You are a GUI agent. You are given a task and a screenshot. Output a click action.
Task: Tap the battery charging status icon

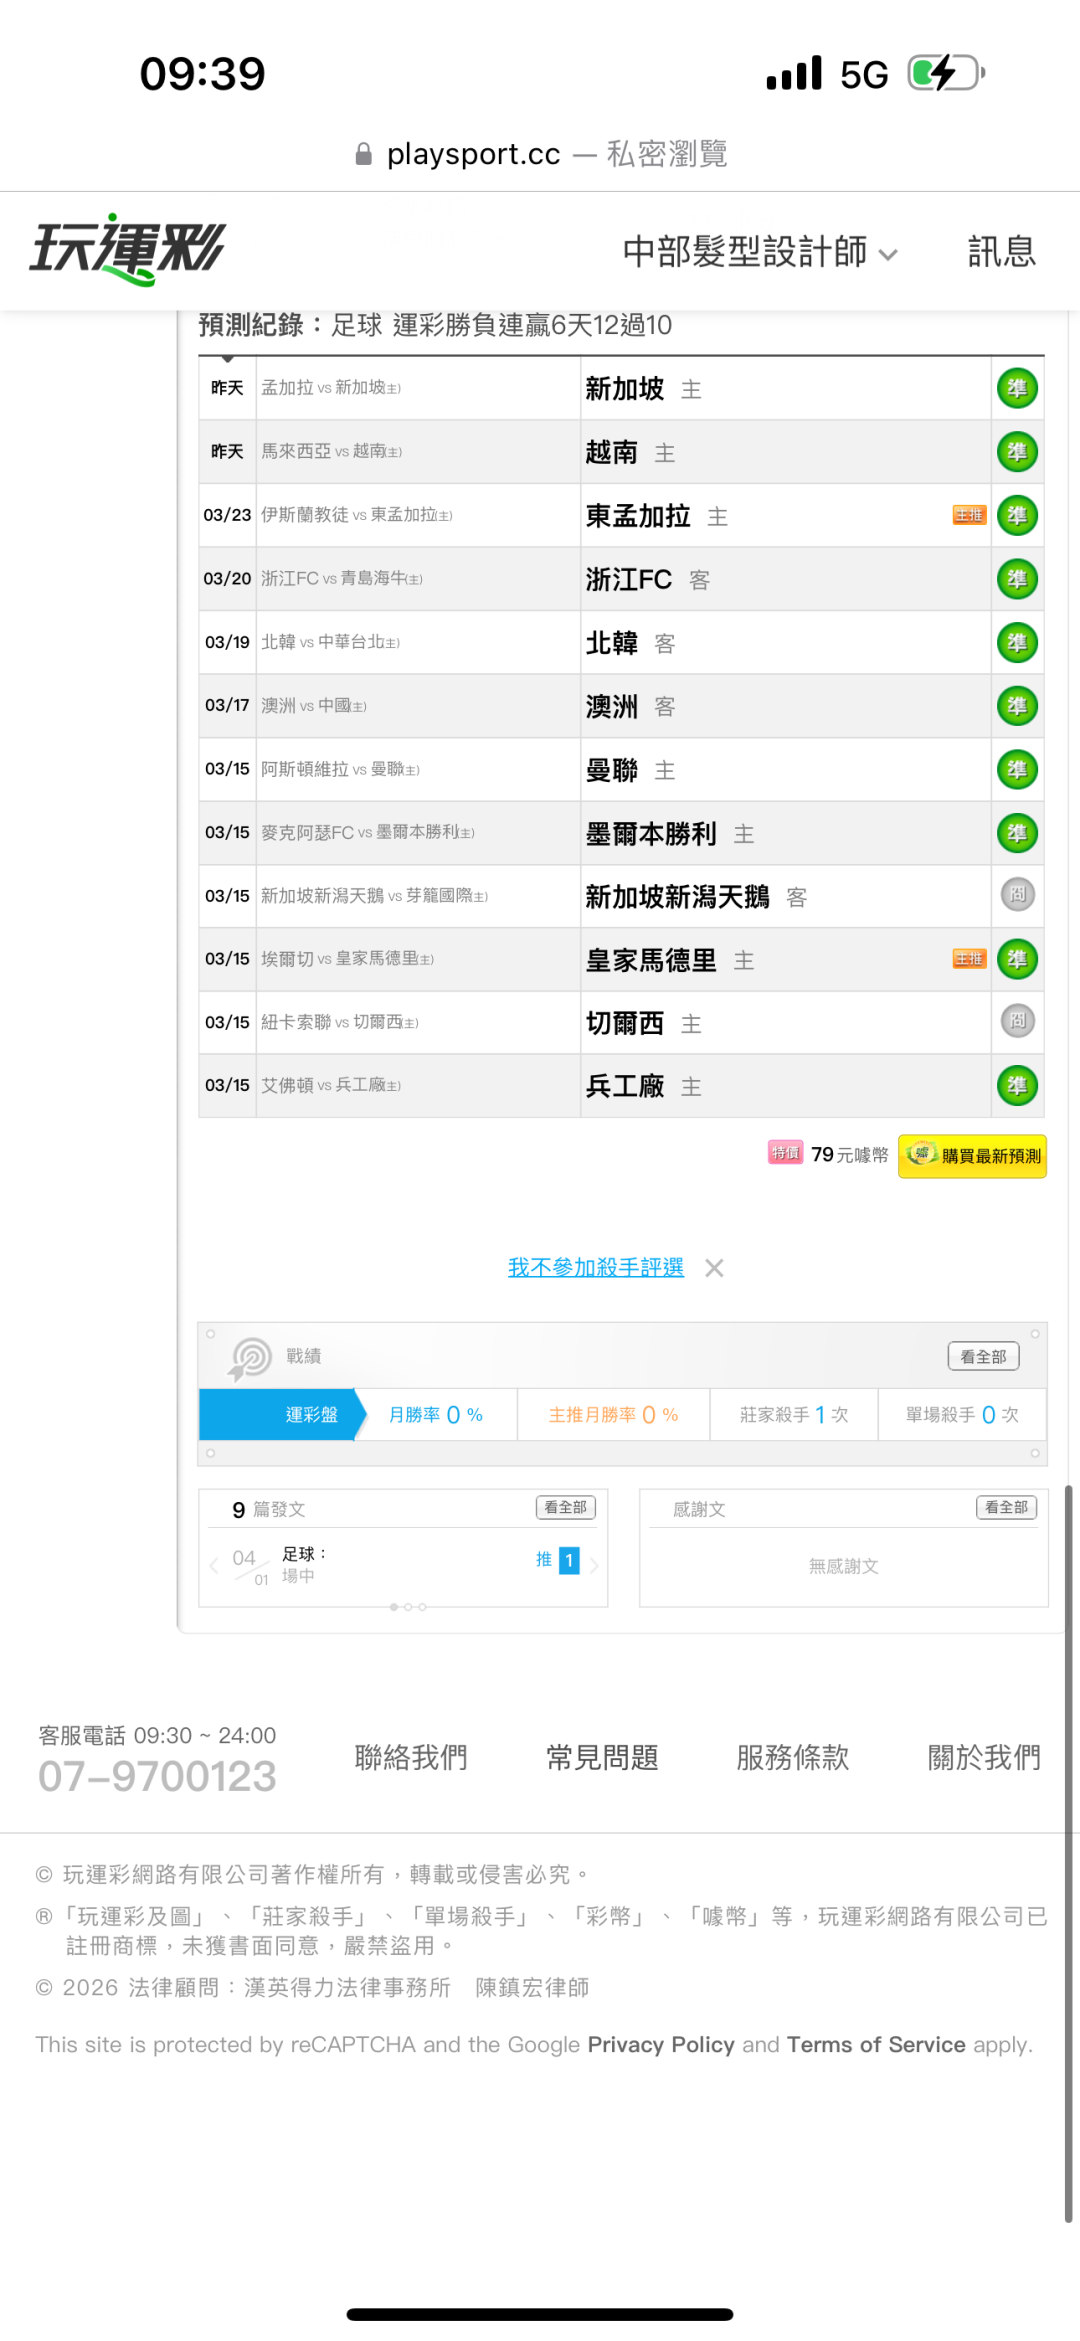click(x=946, y=73)
